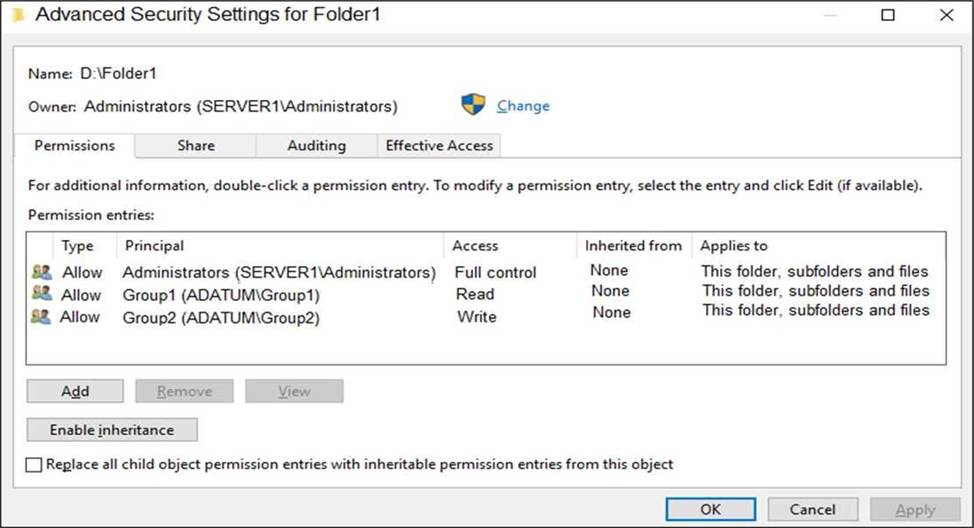This screenshot has width=974, height=528.
Task: Minimize the Advanced Security Settings dialog
Action: (827, 15)
